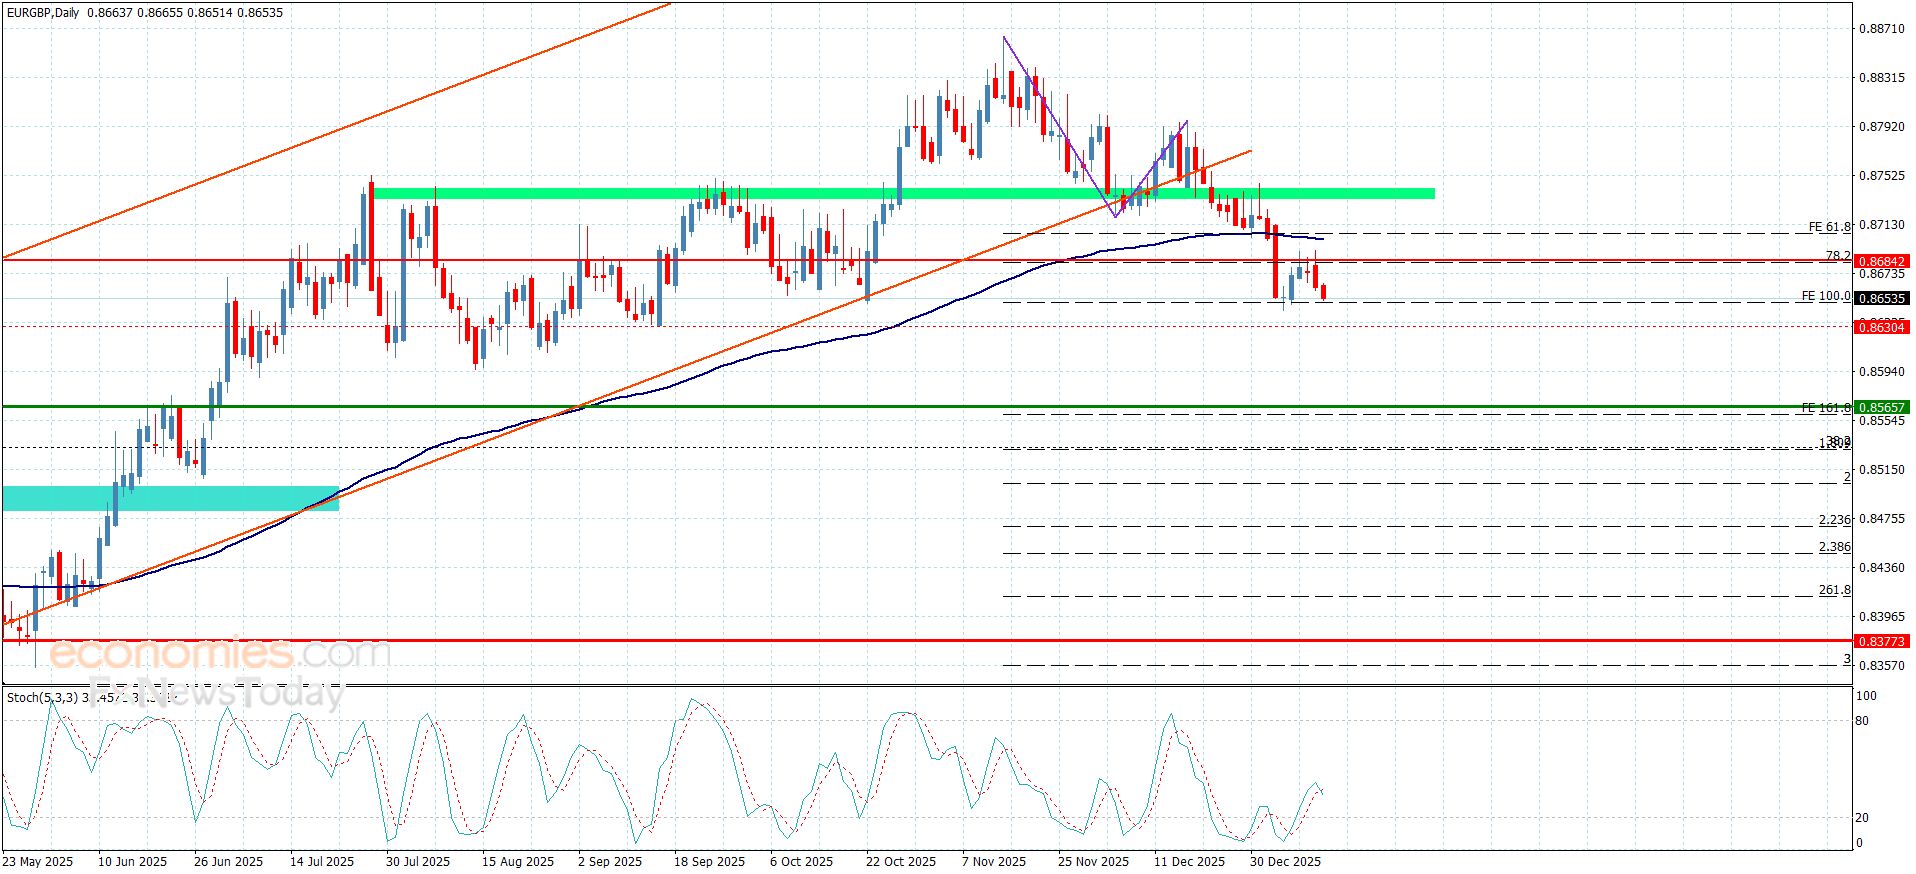Select the bright green horizontal resistance zone
Image resolution: width=1916 pixels, height=874 pixels.
point(902,193)
